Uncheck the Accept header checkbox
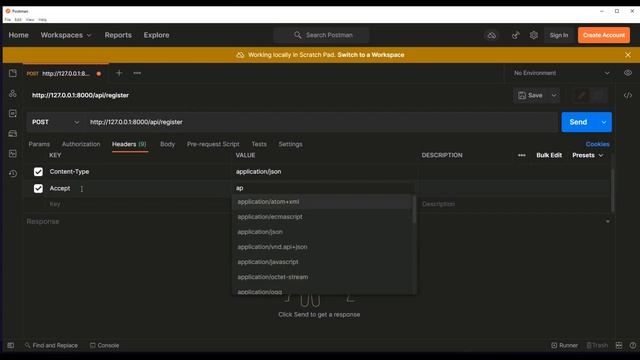Screen dimensions: 640x360 coord(38,189)
